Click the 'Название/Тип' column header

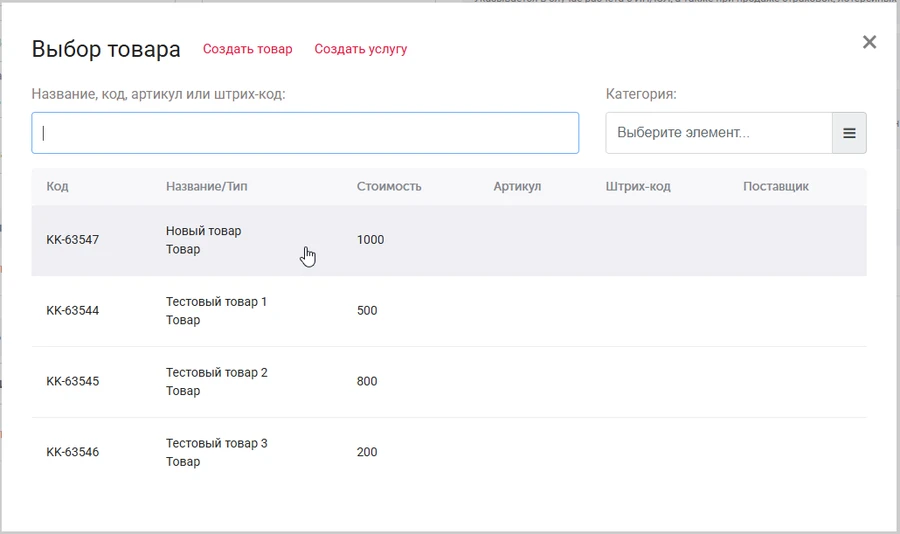(206, 186)
